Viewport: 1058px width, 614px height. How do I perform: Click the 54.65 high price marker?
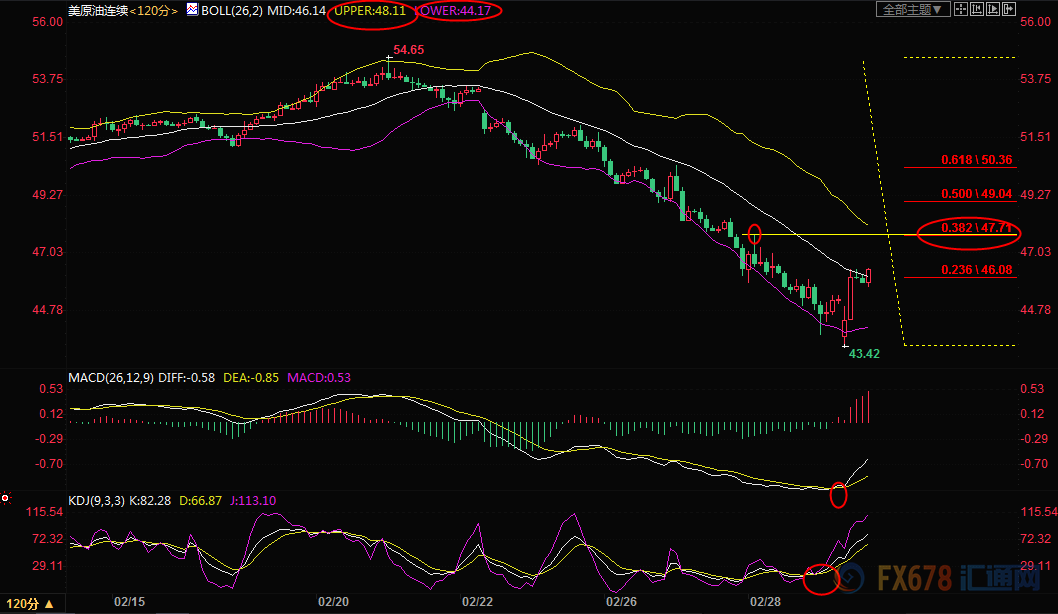point(408,49)
